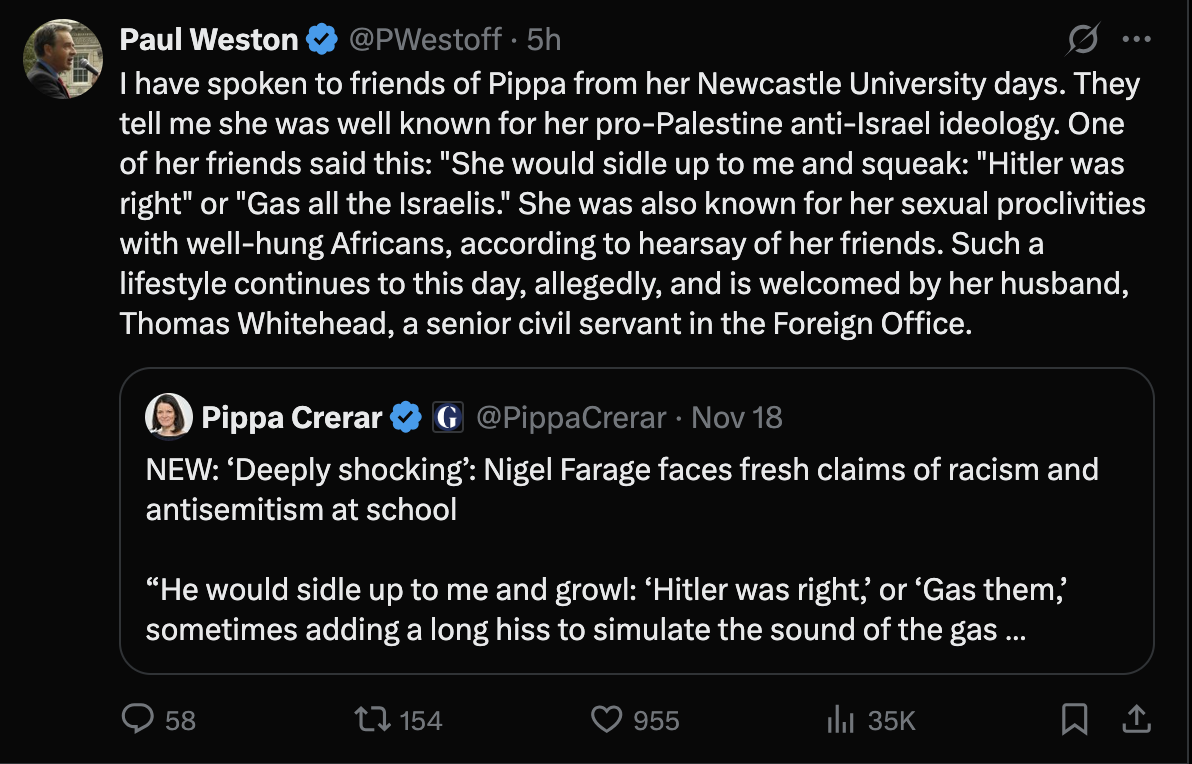1192x764 pixels.
Task: Like the post using the heart
Action: (x=606, y=719)
